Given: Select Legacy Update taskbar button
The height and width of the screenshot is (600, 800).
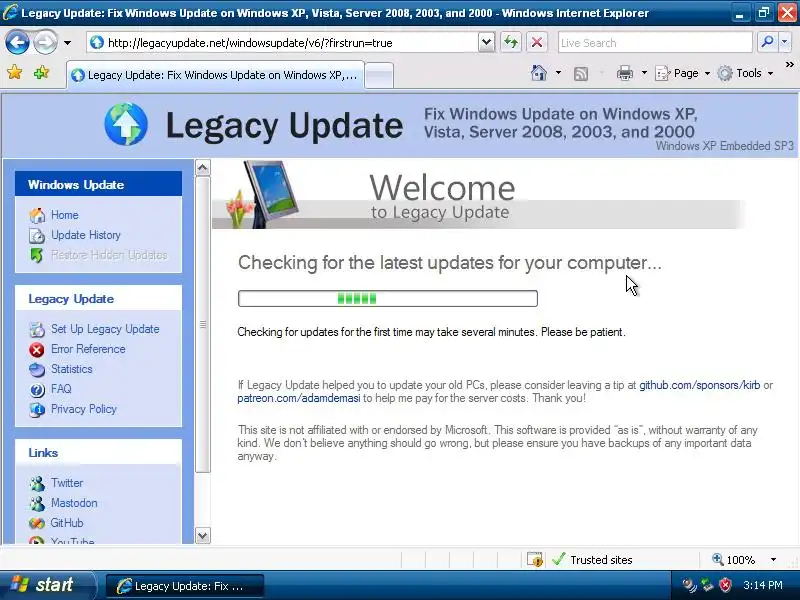Looking at the screenshot, I should pyautogui.click(x=185, y=586).
